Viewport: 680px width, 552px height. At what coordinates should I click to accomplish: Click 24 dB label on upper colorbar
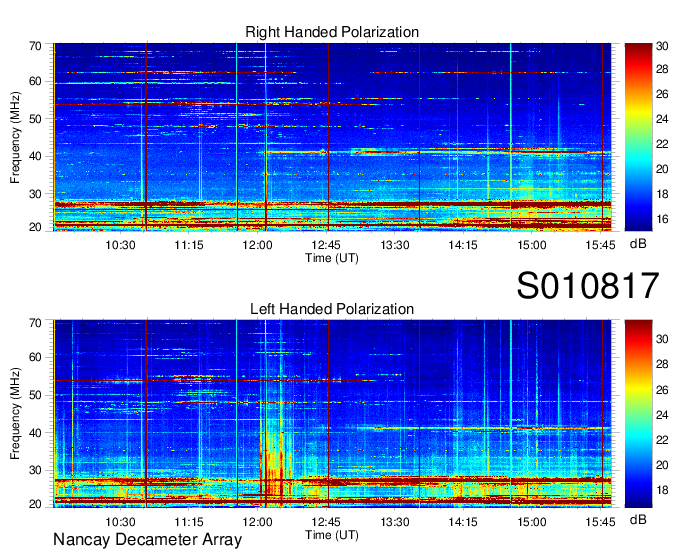click(x=662, y=119)
